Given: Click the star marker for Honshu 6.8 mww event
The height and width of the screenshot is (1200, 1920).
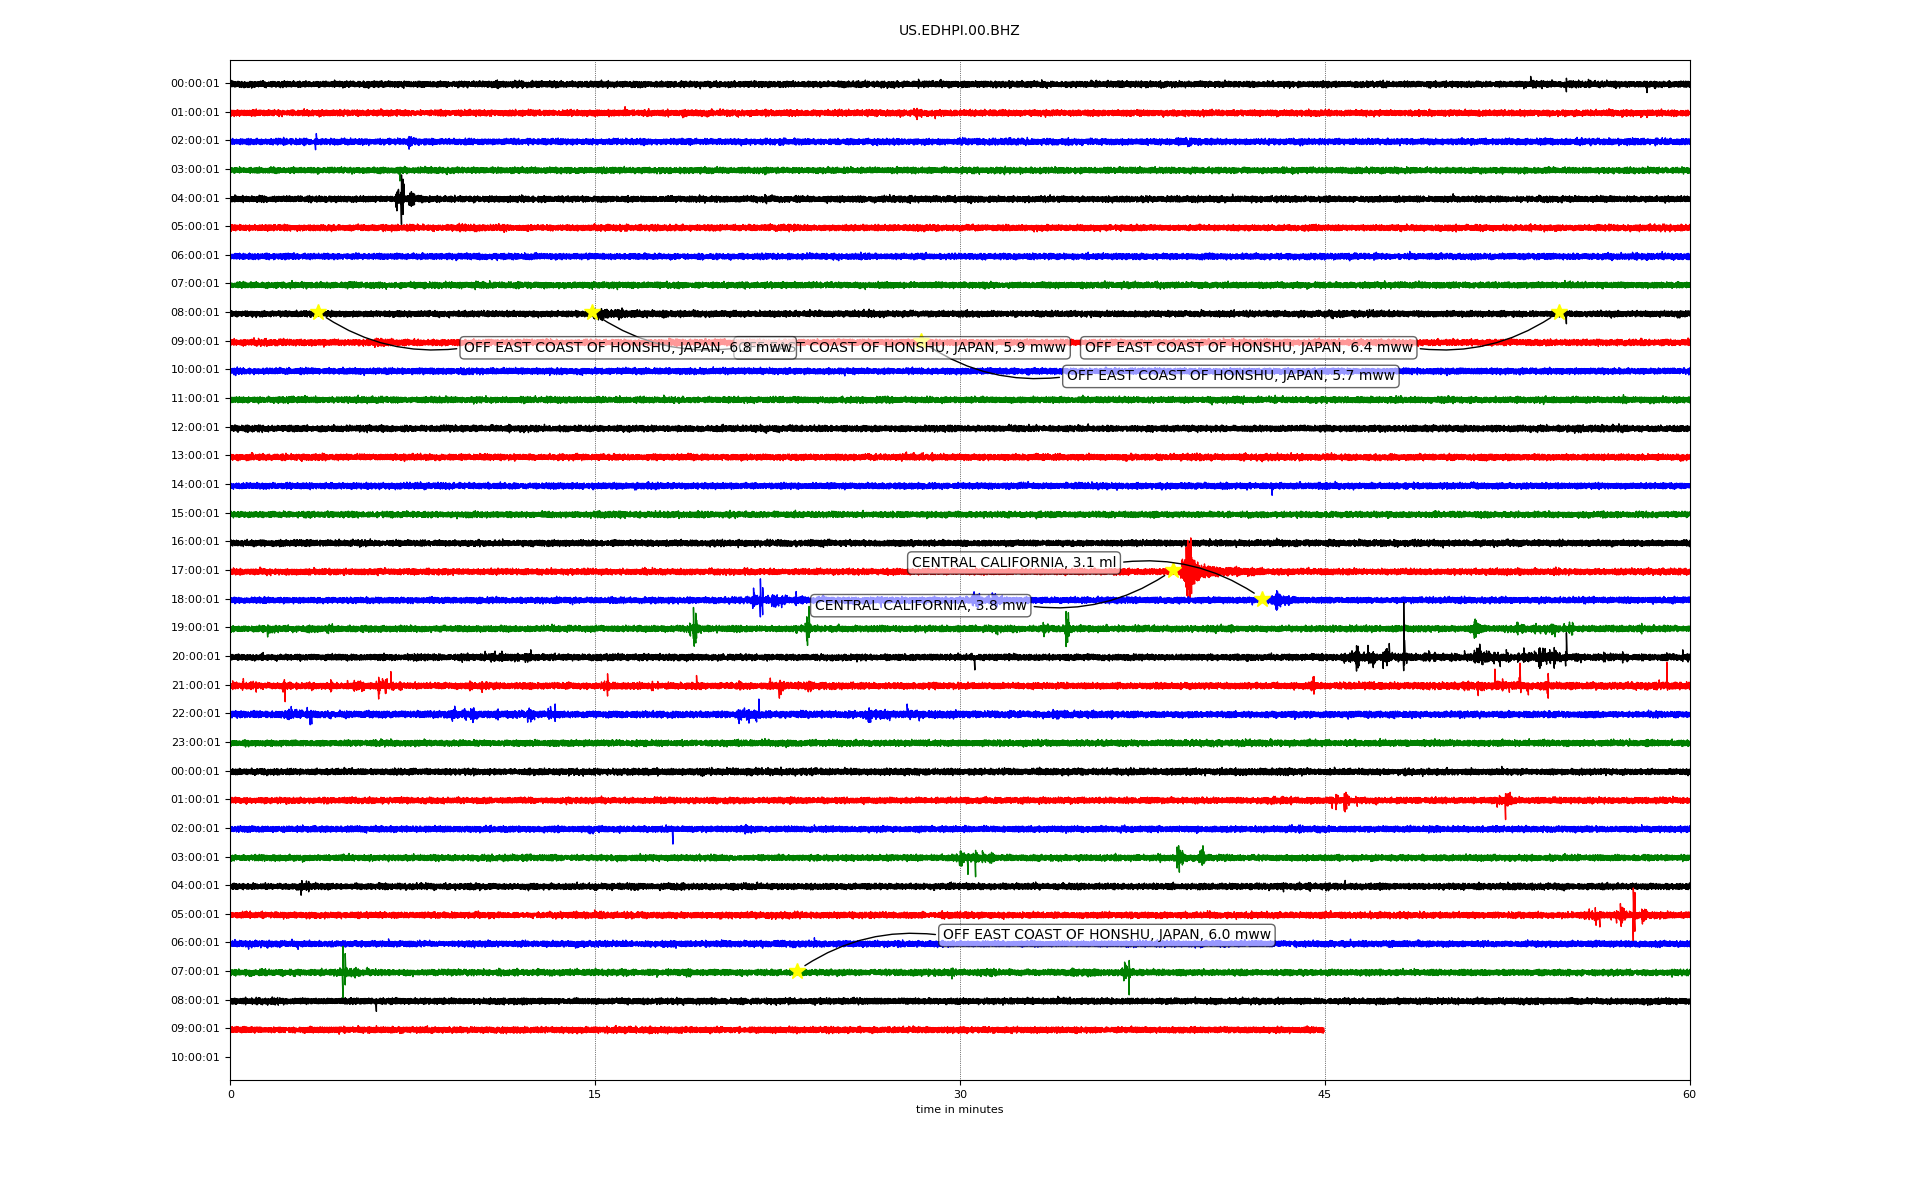Looking at the screenshot, I should 318,312.
